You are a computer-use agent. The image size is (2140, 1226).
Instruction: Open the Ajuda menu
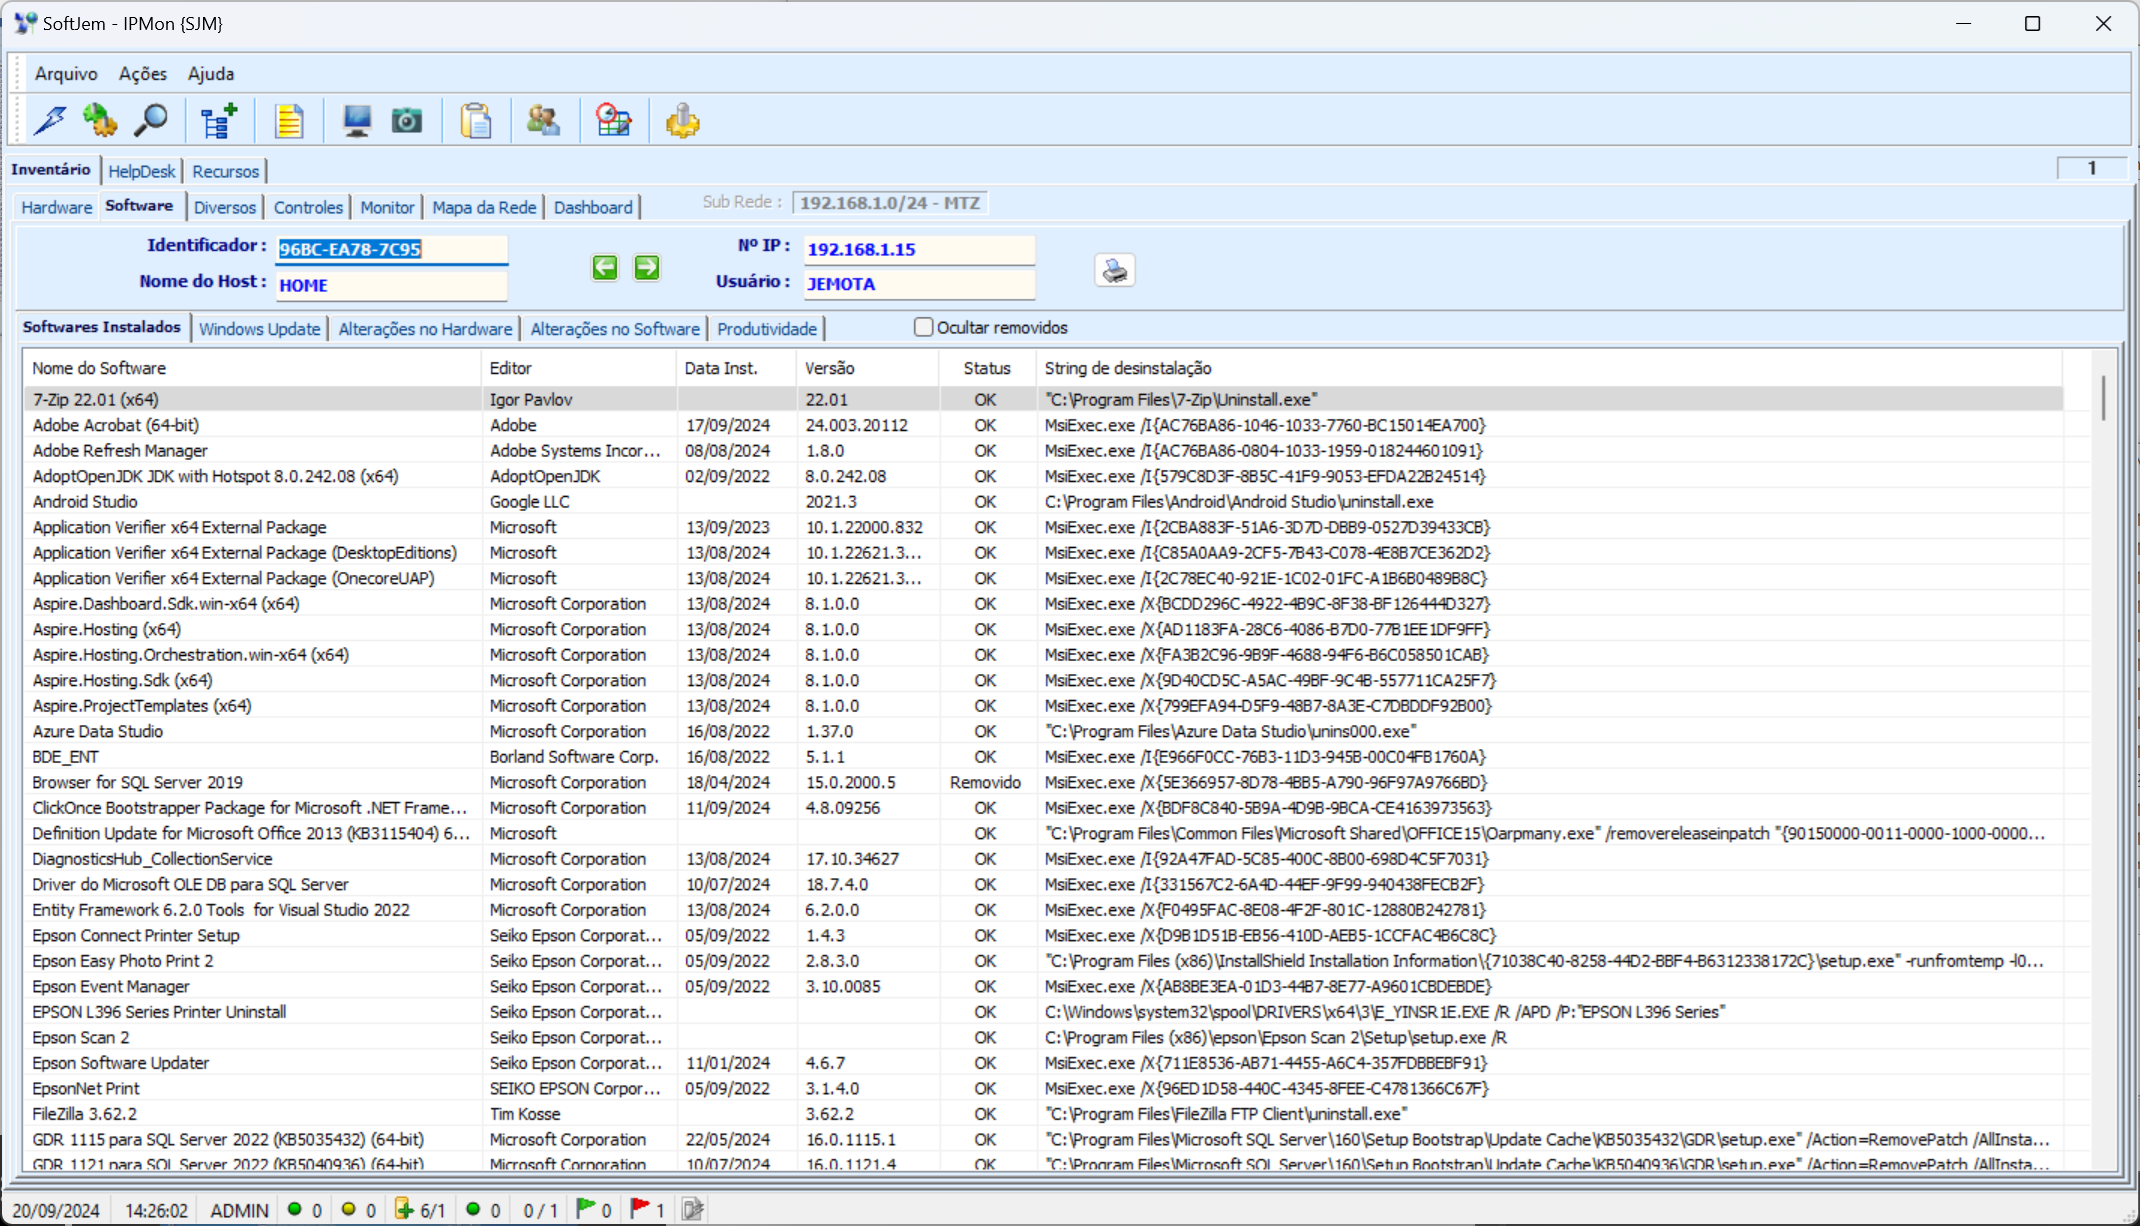(211, 73)
